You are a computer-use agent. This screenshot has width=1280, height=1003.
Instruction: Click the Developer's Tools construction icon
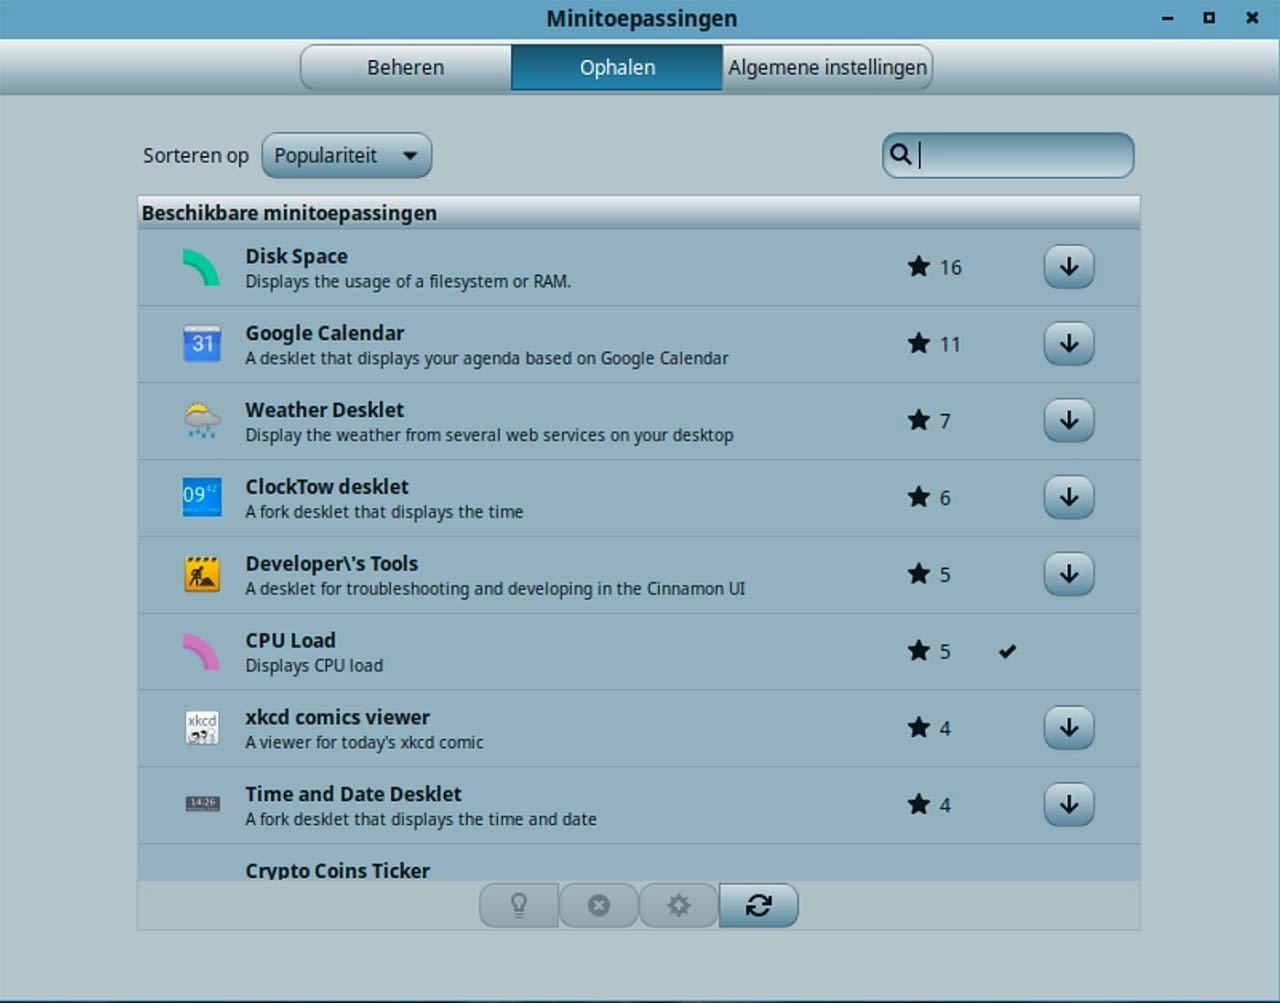click(202, 575)
